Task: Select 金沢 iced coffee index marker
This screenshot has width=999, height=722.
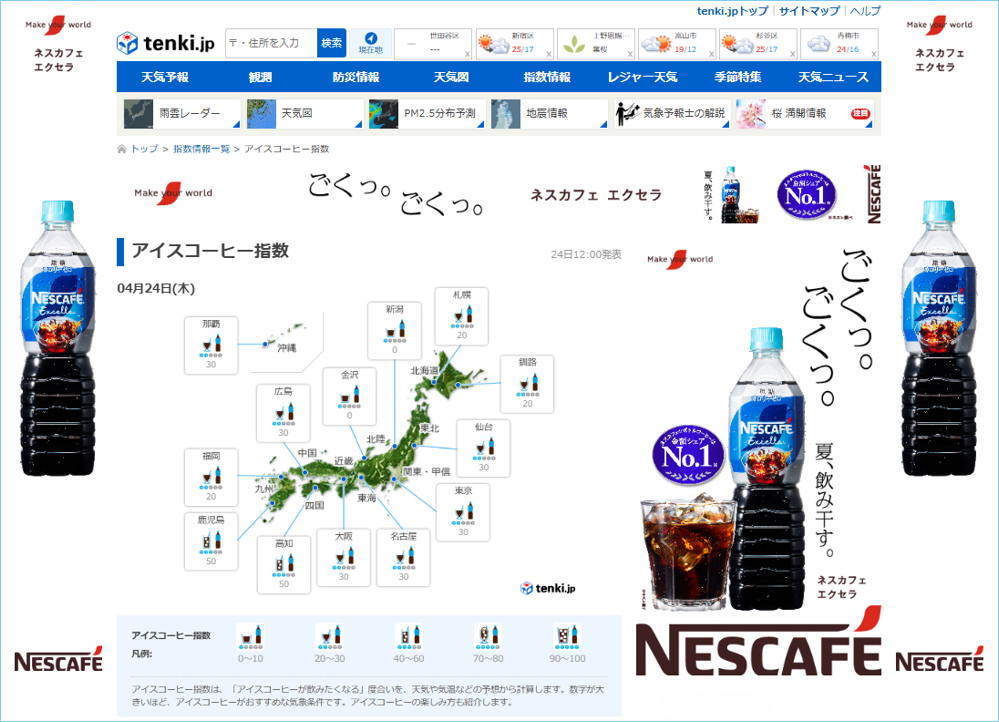Action: (349, 396)
